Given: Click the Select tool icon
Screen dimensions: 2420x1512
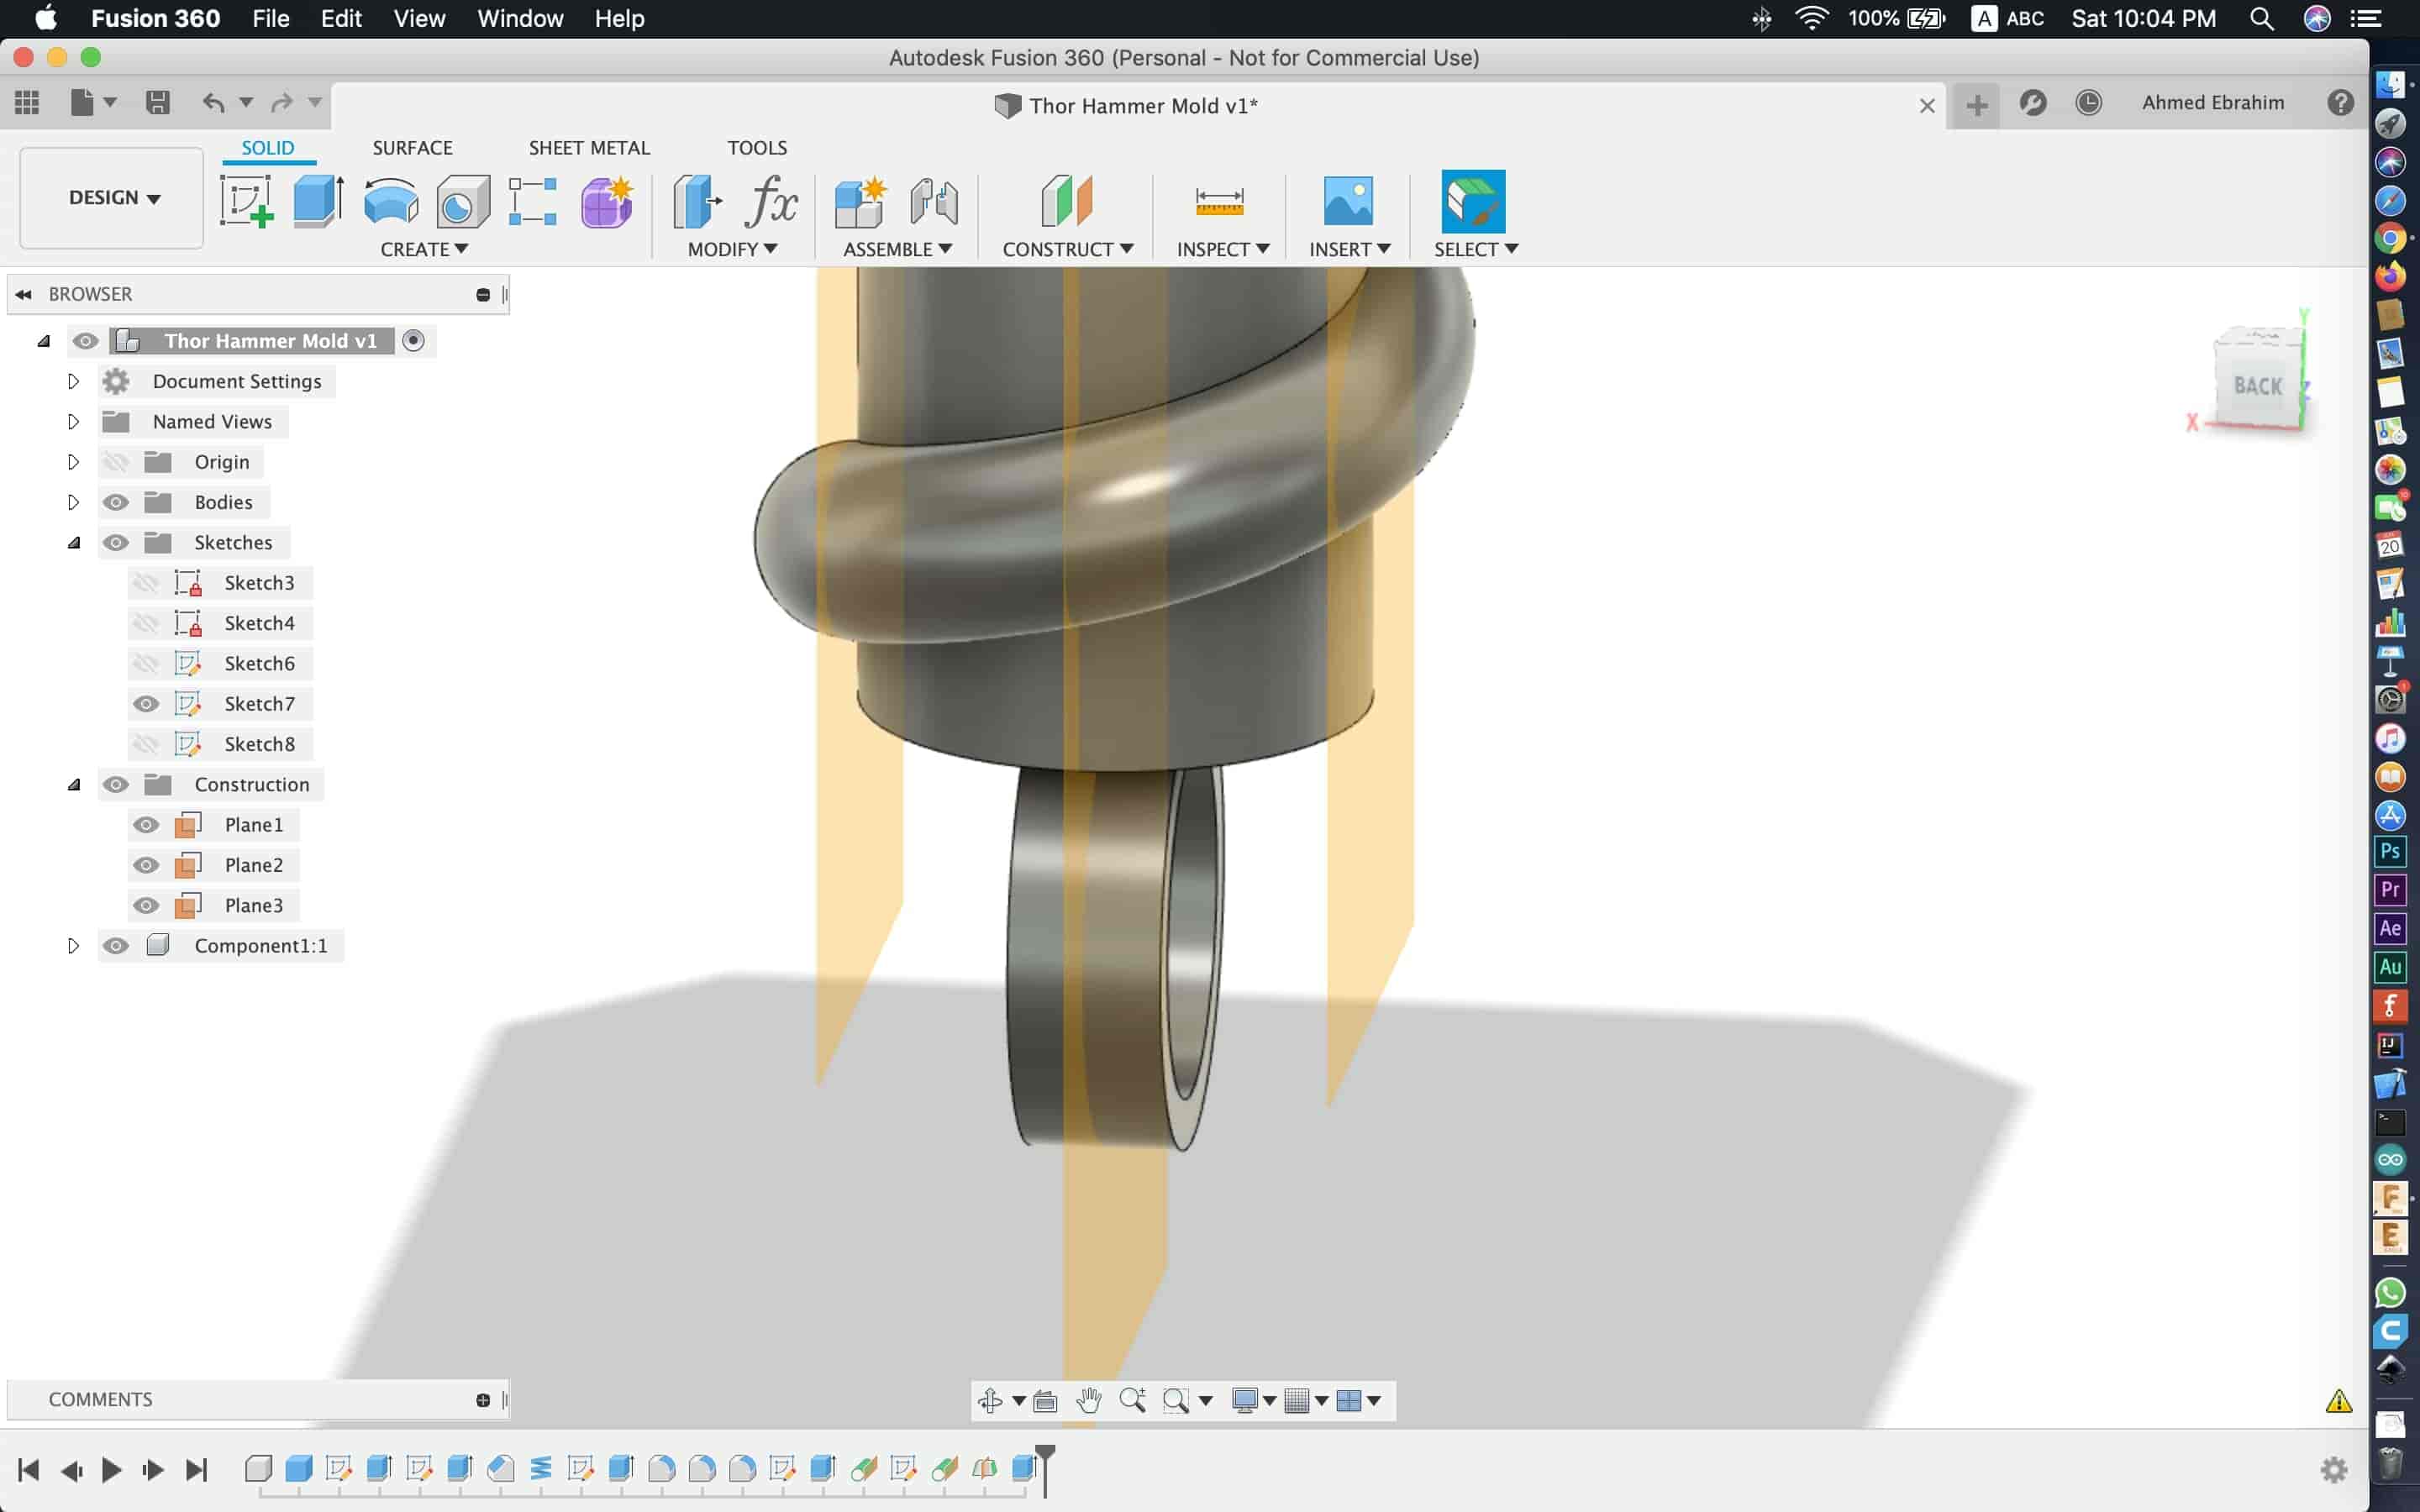Looking at the screenshot, I should [x=1473, y=201].
